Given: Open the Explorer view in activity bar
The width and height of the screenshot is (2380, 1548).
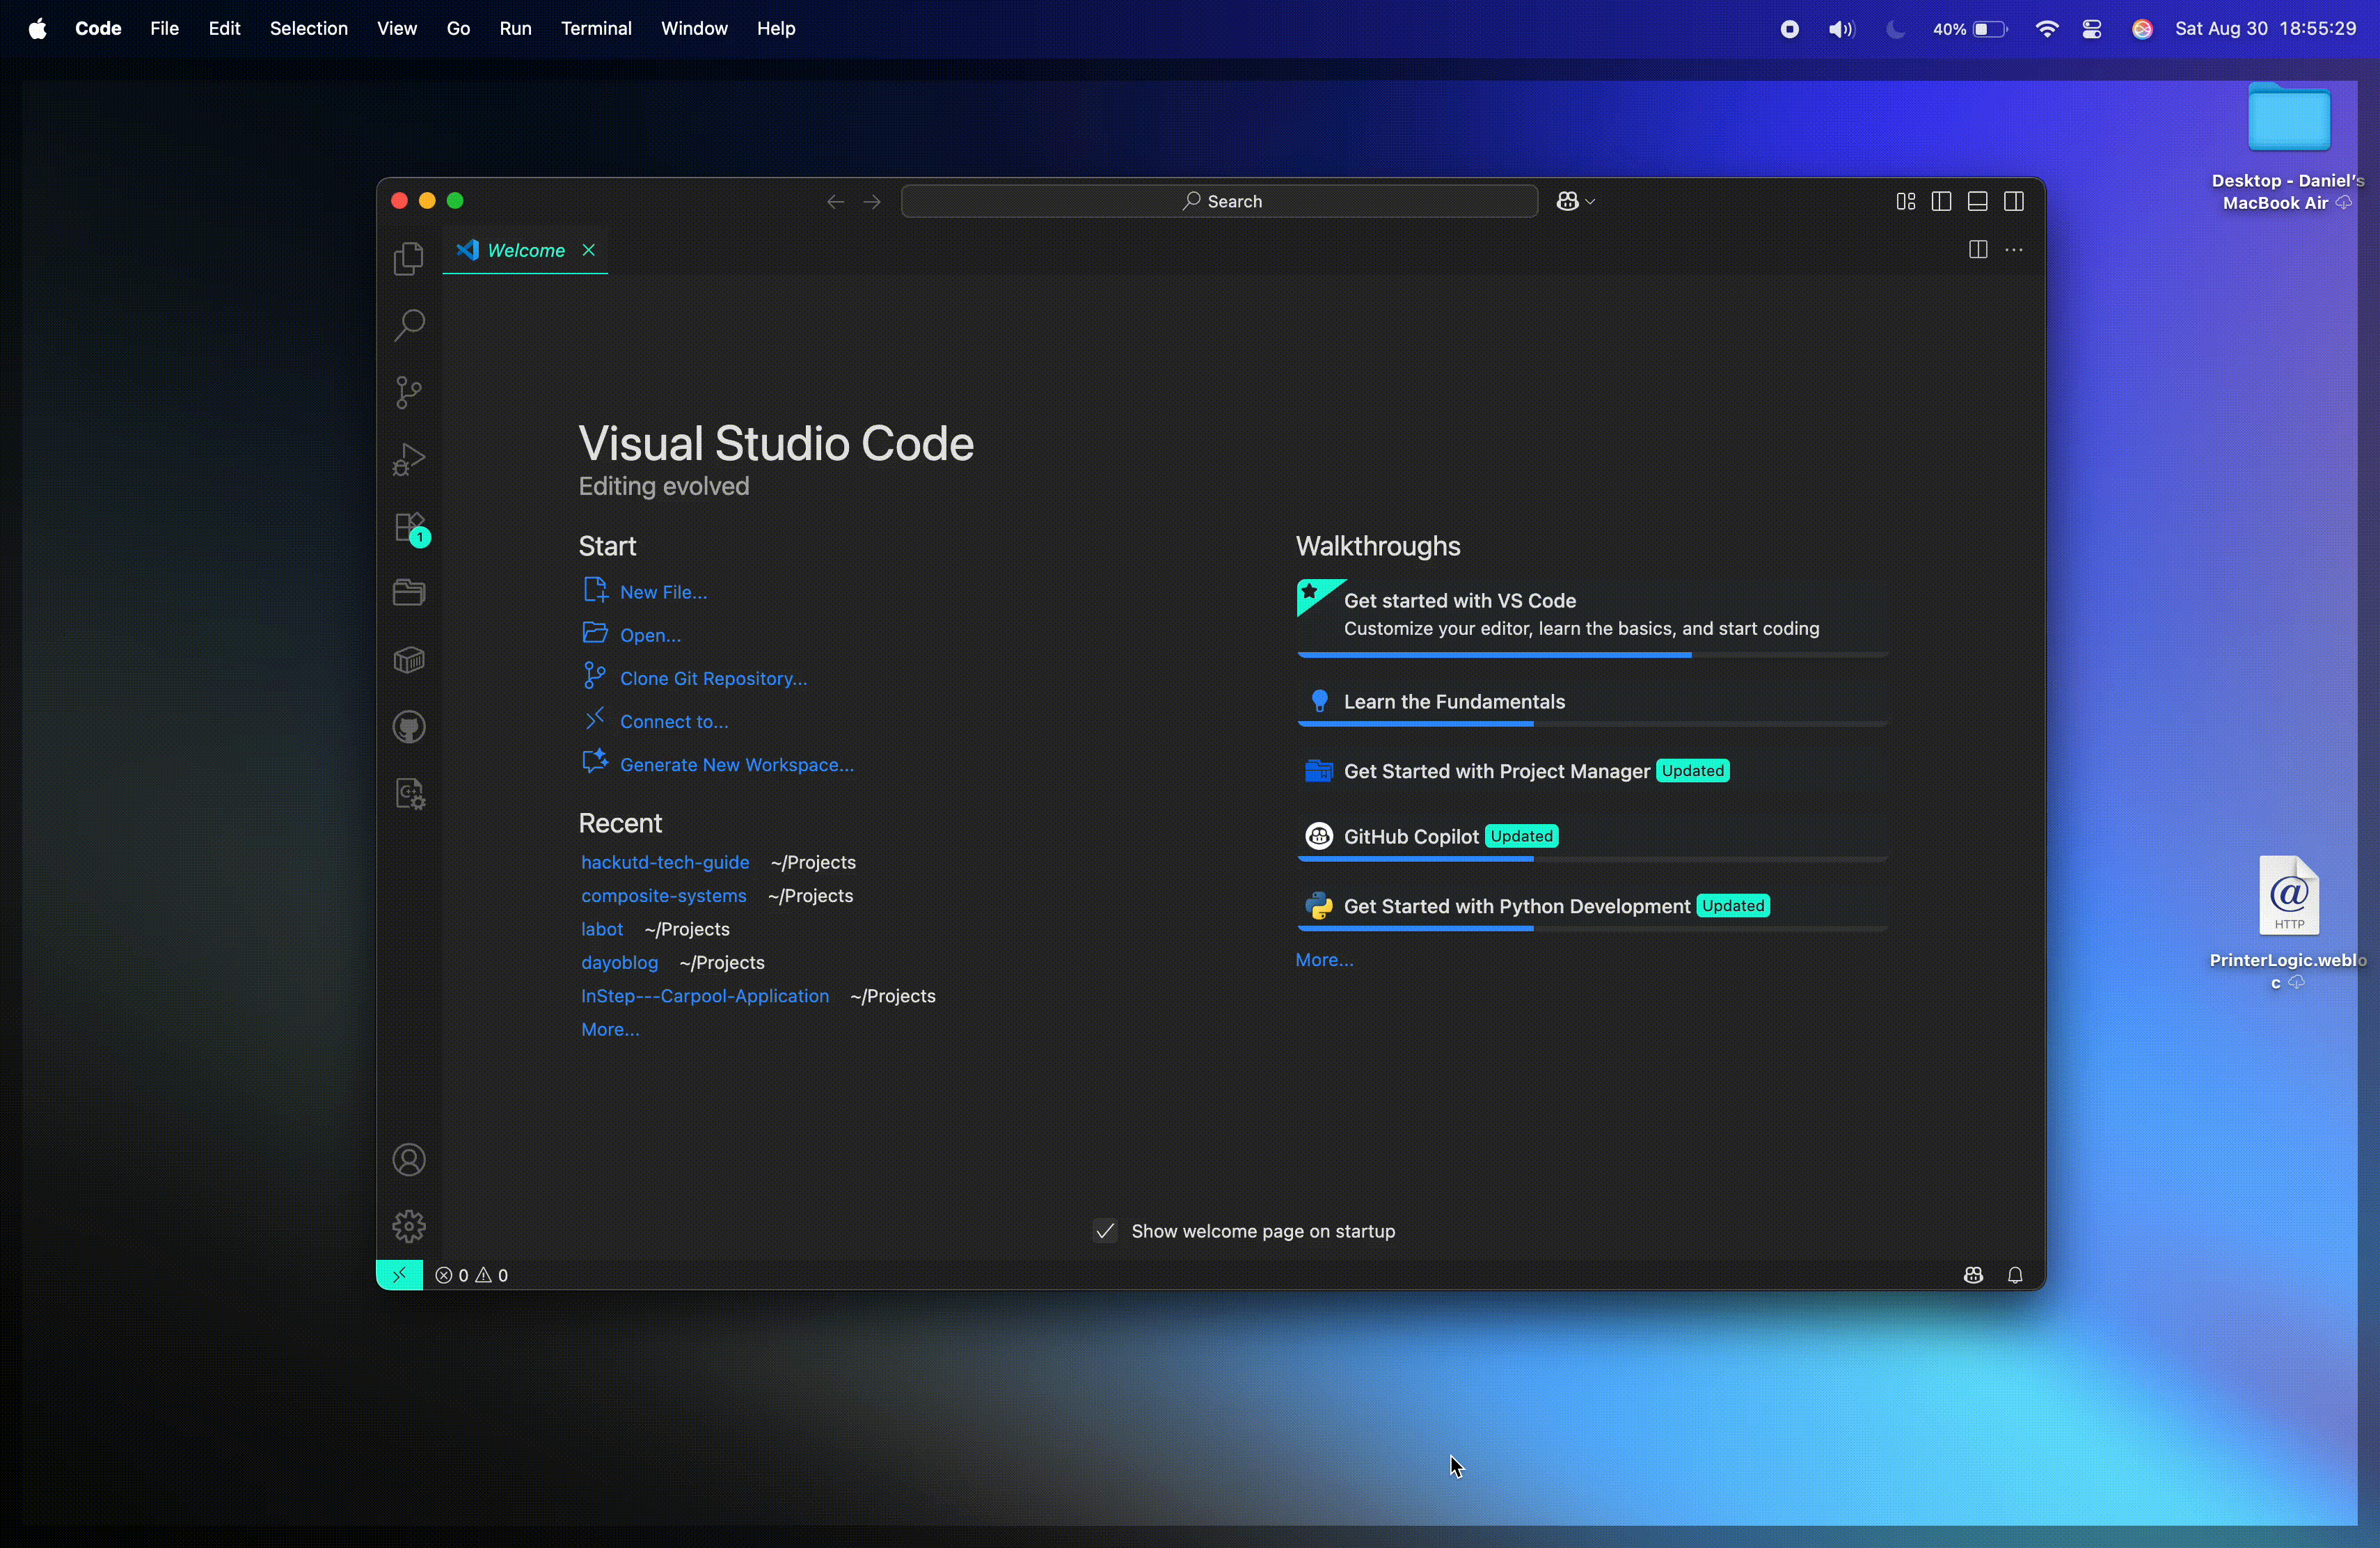Looking at the screenshot, I should pos(408,260).
